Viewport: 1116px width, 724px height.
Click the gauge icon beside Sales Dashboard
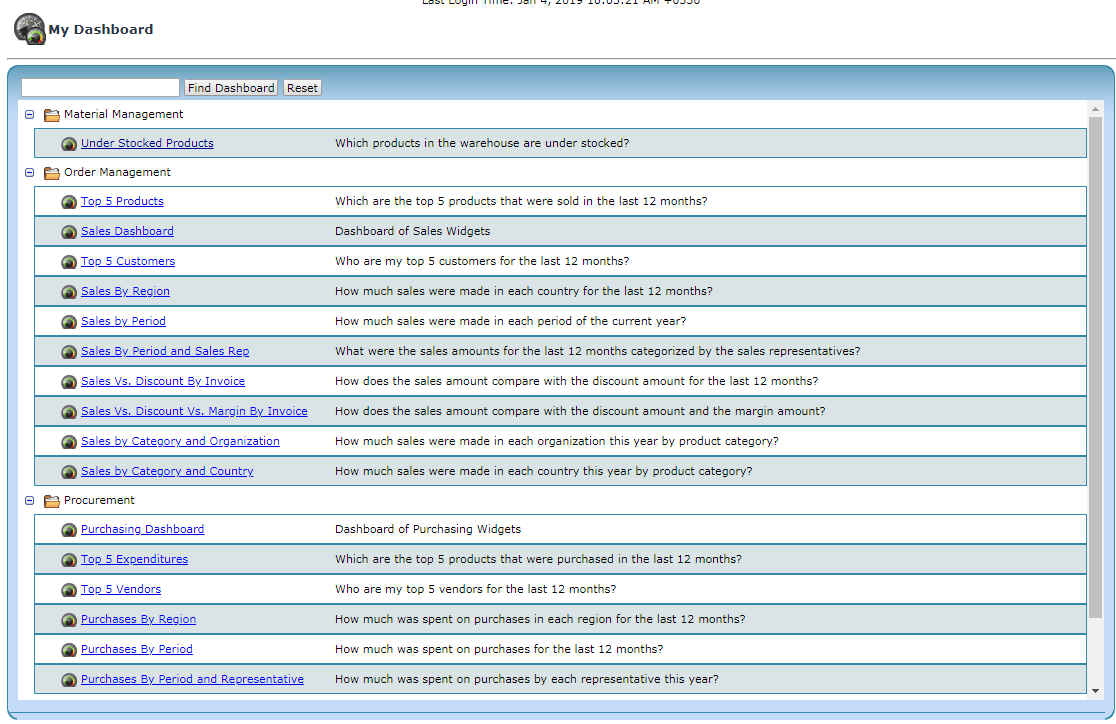(69, 232)
